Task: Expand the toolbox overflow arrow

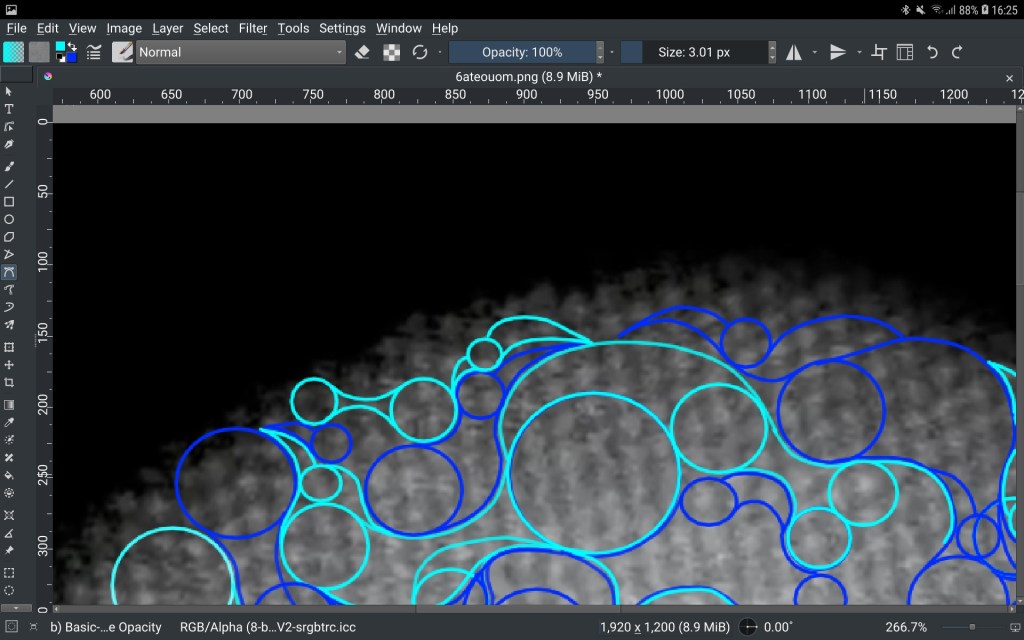Action: pos(16,607)
